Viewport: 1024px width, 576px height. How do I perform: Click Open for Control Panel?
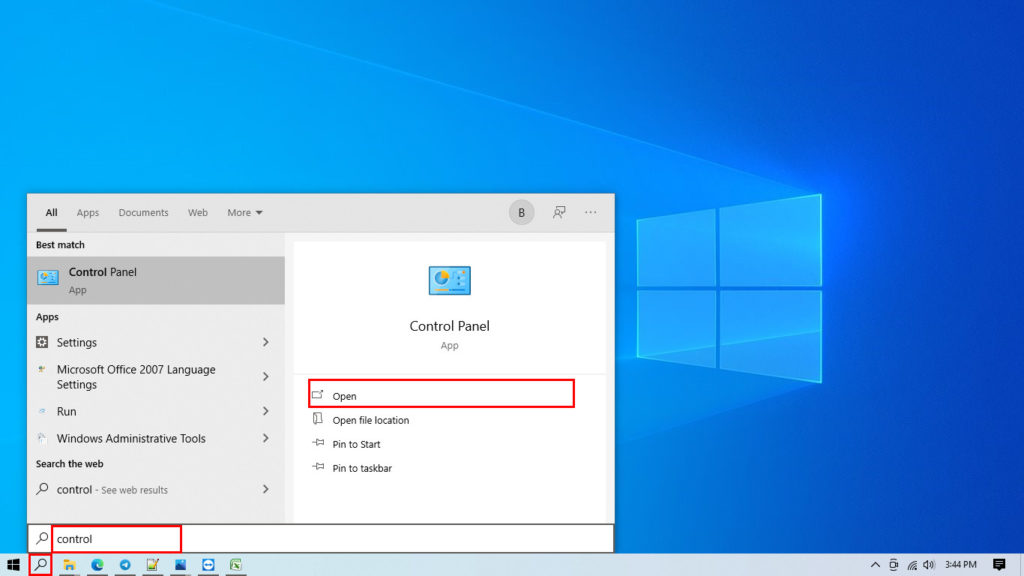pos(441,394)
